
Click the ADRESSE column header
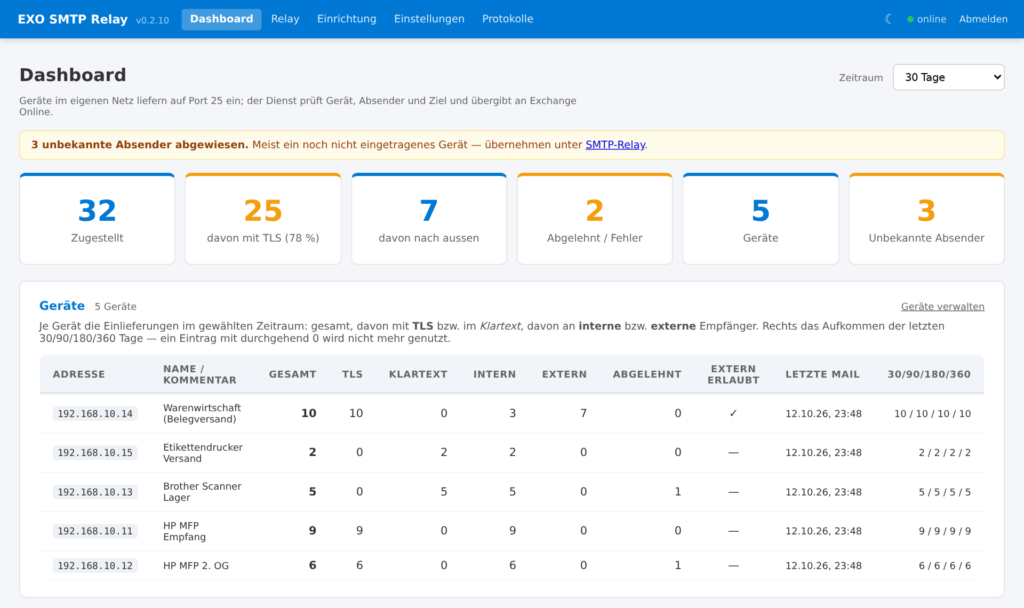[x=79, y=374]
